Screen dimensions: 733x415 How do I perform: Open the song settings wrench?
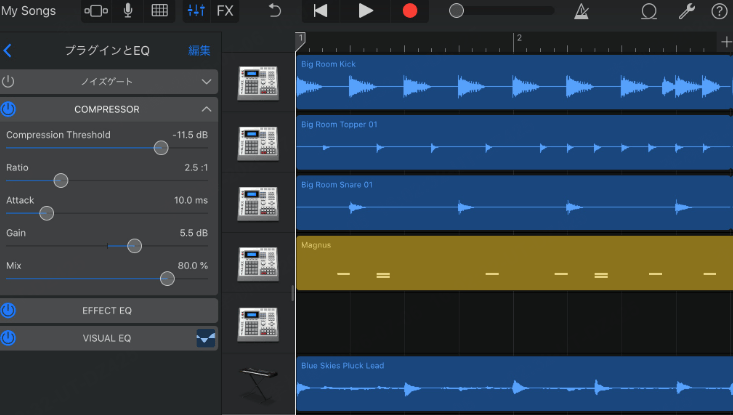point(687,11)
